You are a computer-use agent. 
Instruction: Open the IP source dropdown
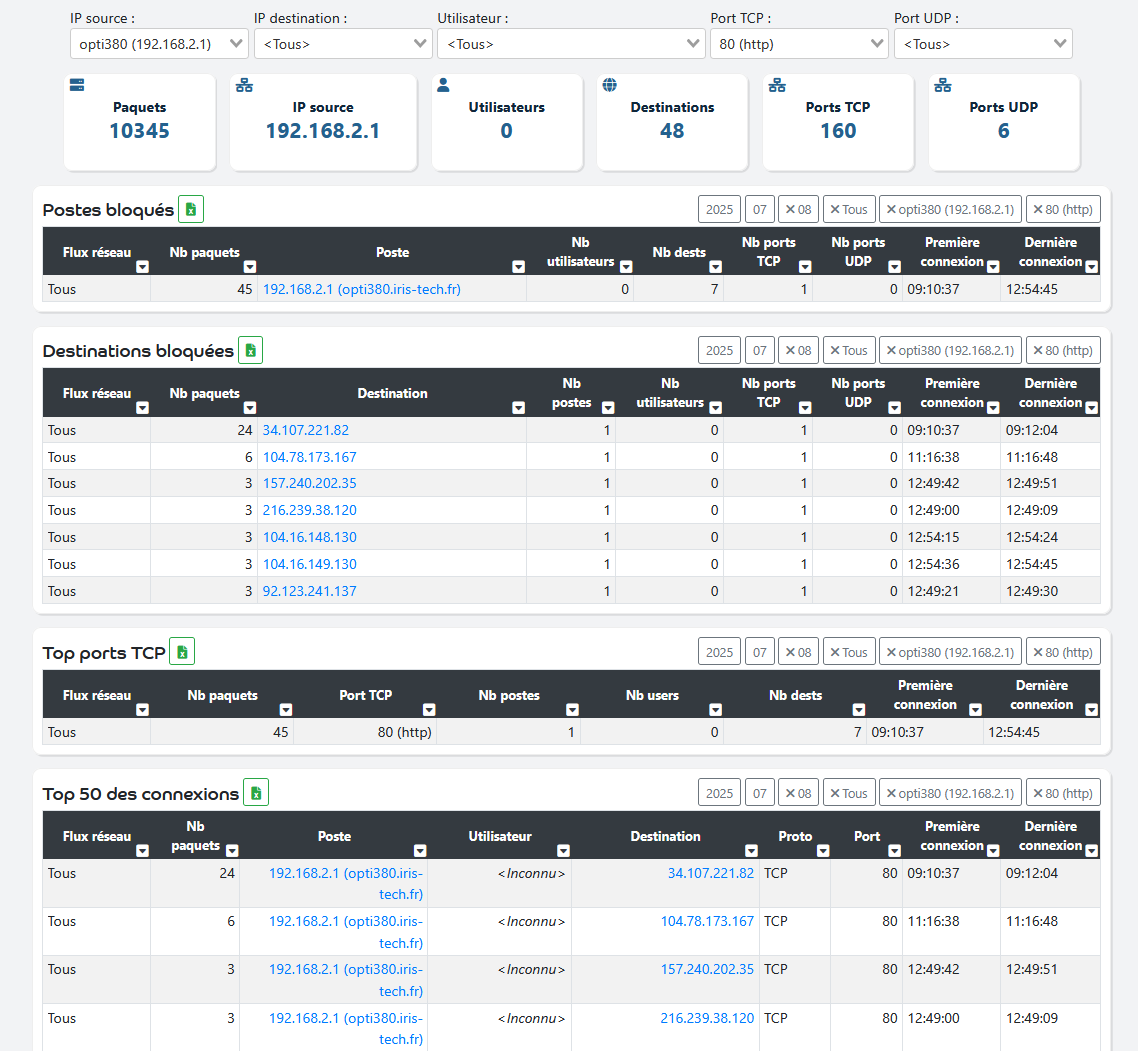coord(159,44)
